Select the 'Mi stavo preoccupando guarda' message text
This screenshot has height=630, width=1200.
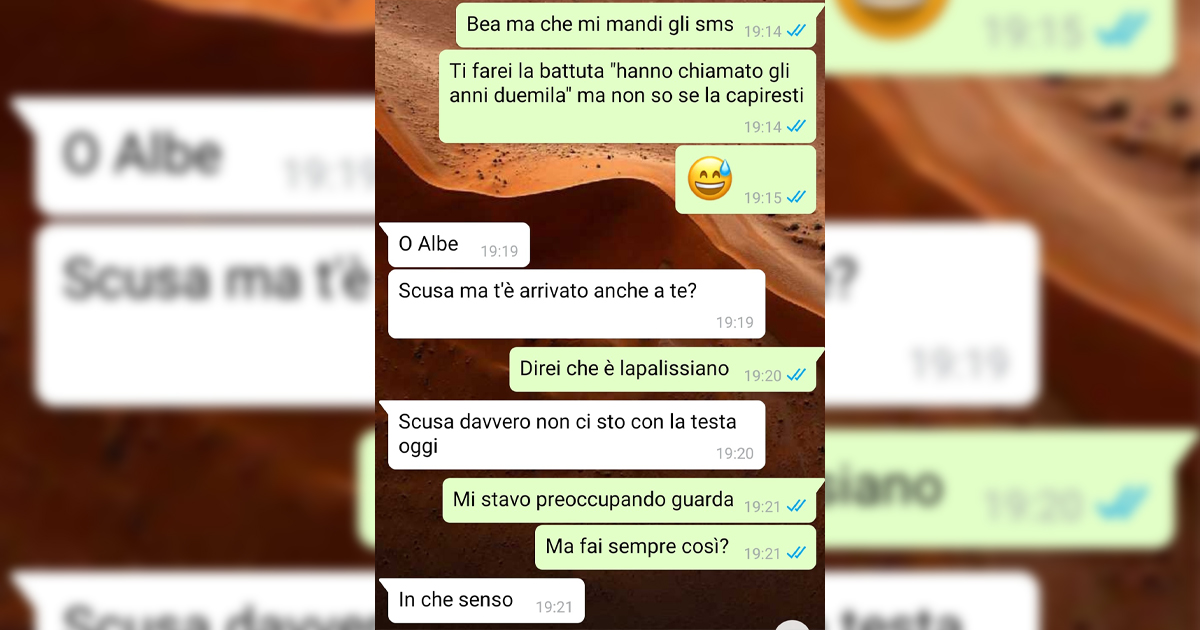[593, 500]
